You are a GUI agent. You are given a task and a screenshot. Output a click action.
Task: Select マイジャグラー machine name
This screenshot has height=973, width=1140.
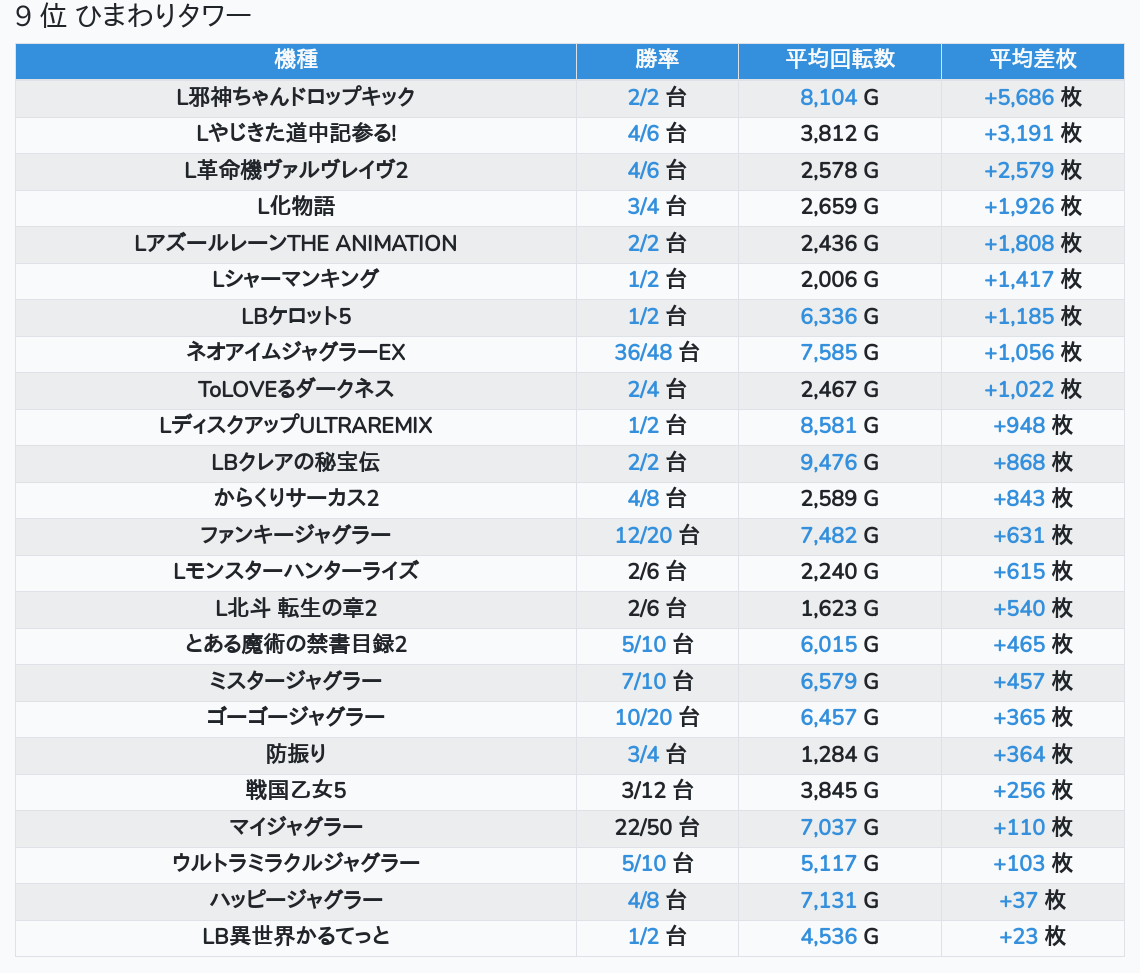tap(296, 828)
